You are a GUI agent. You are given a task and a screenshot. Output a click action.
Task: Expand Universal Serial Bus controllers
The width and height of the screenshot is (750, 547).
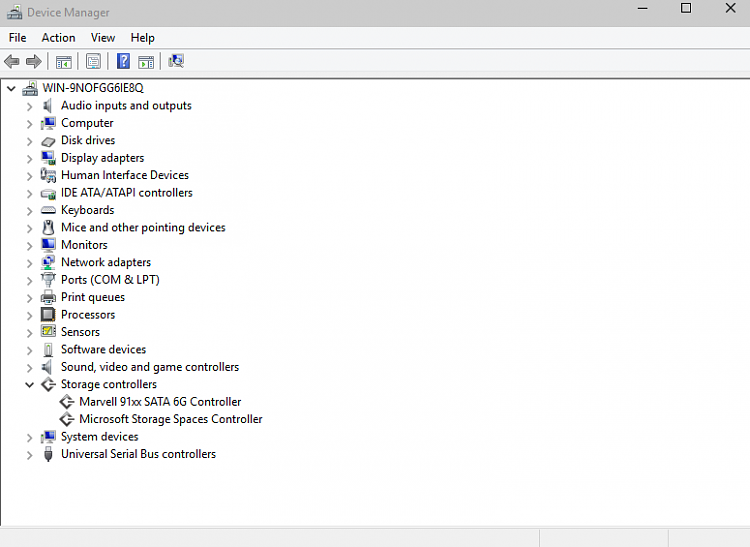[29, 455]
